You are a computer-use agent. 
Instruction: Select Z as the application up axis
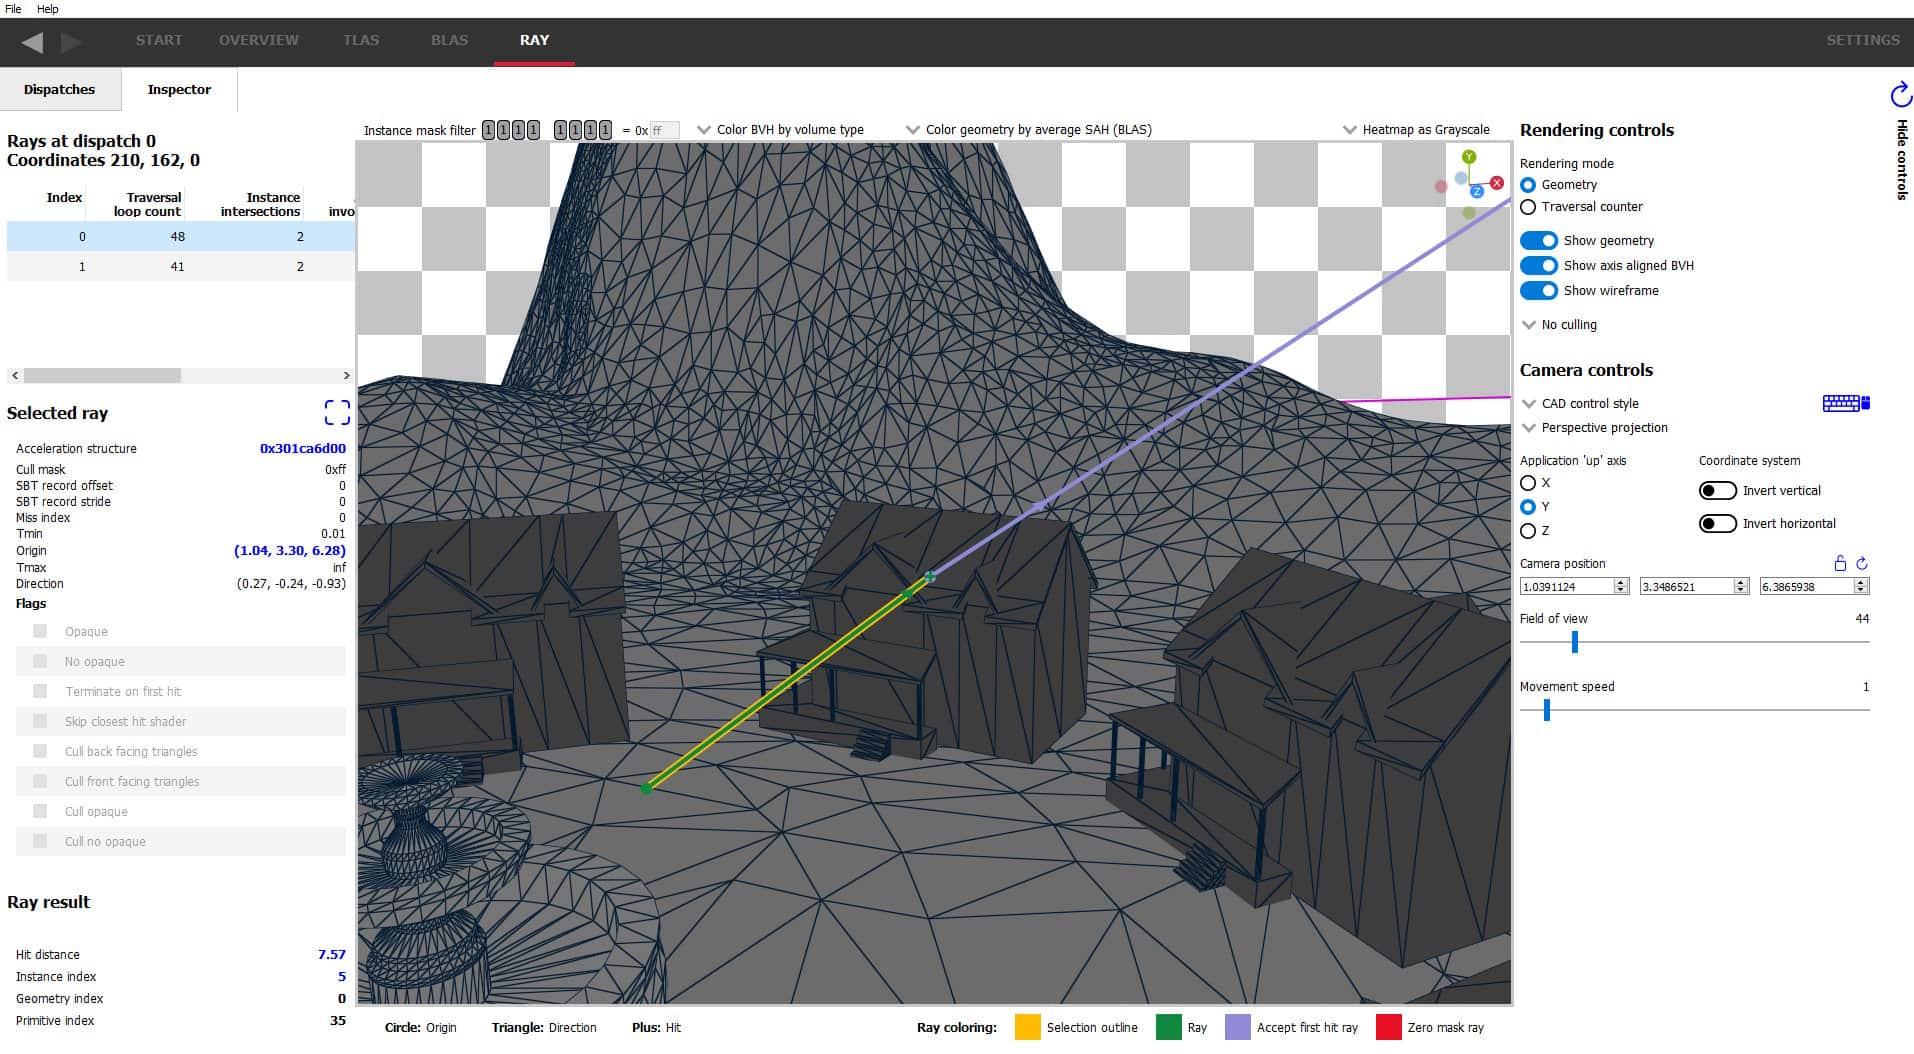click(1528, 531)
